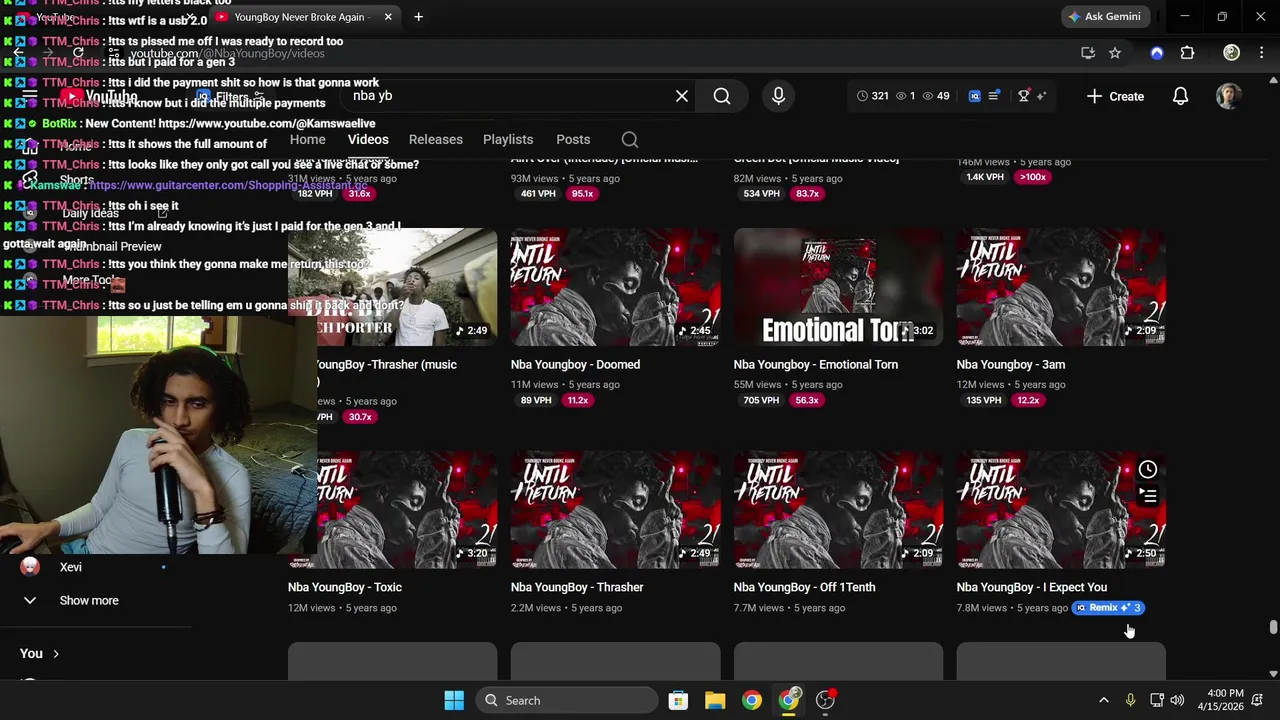This screenshot has width=1280, height=720.
Task: Open the Windows Start menu
Action: (454, 700)
